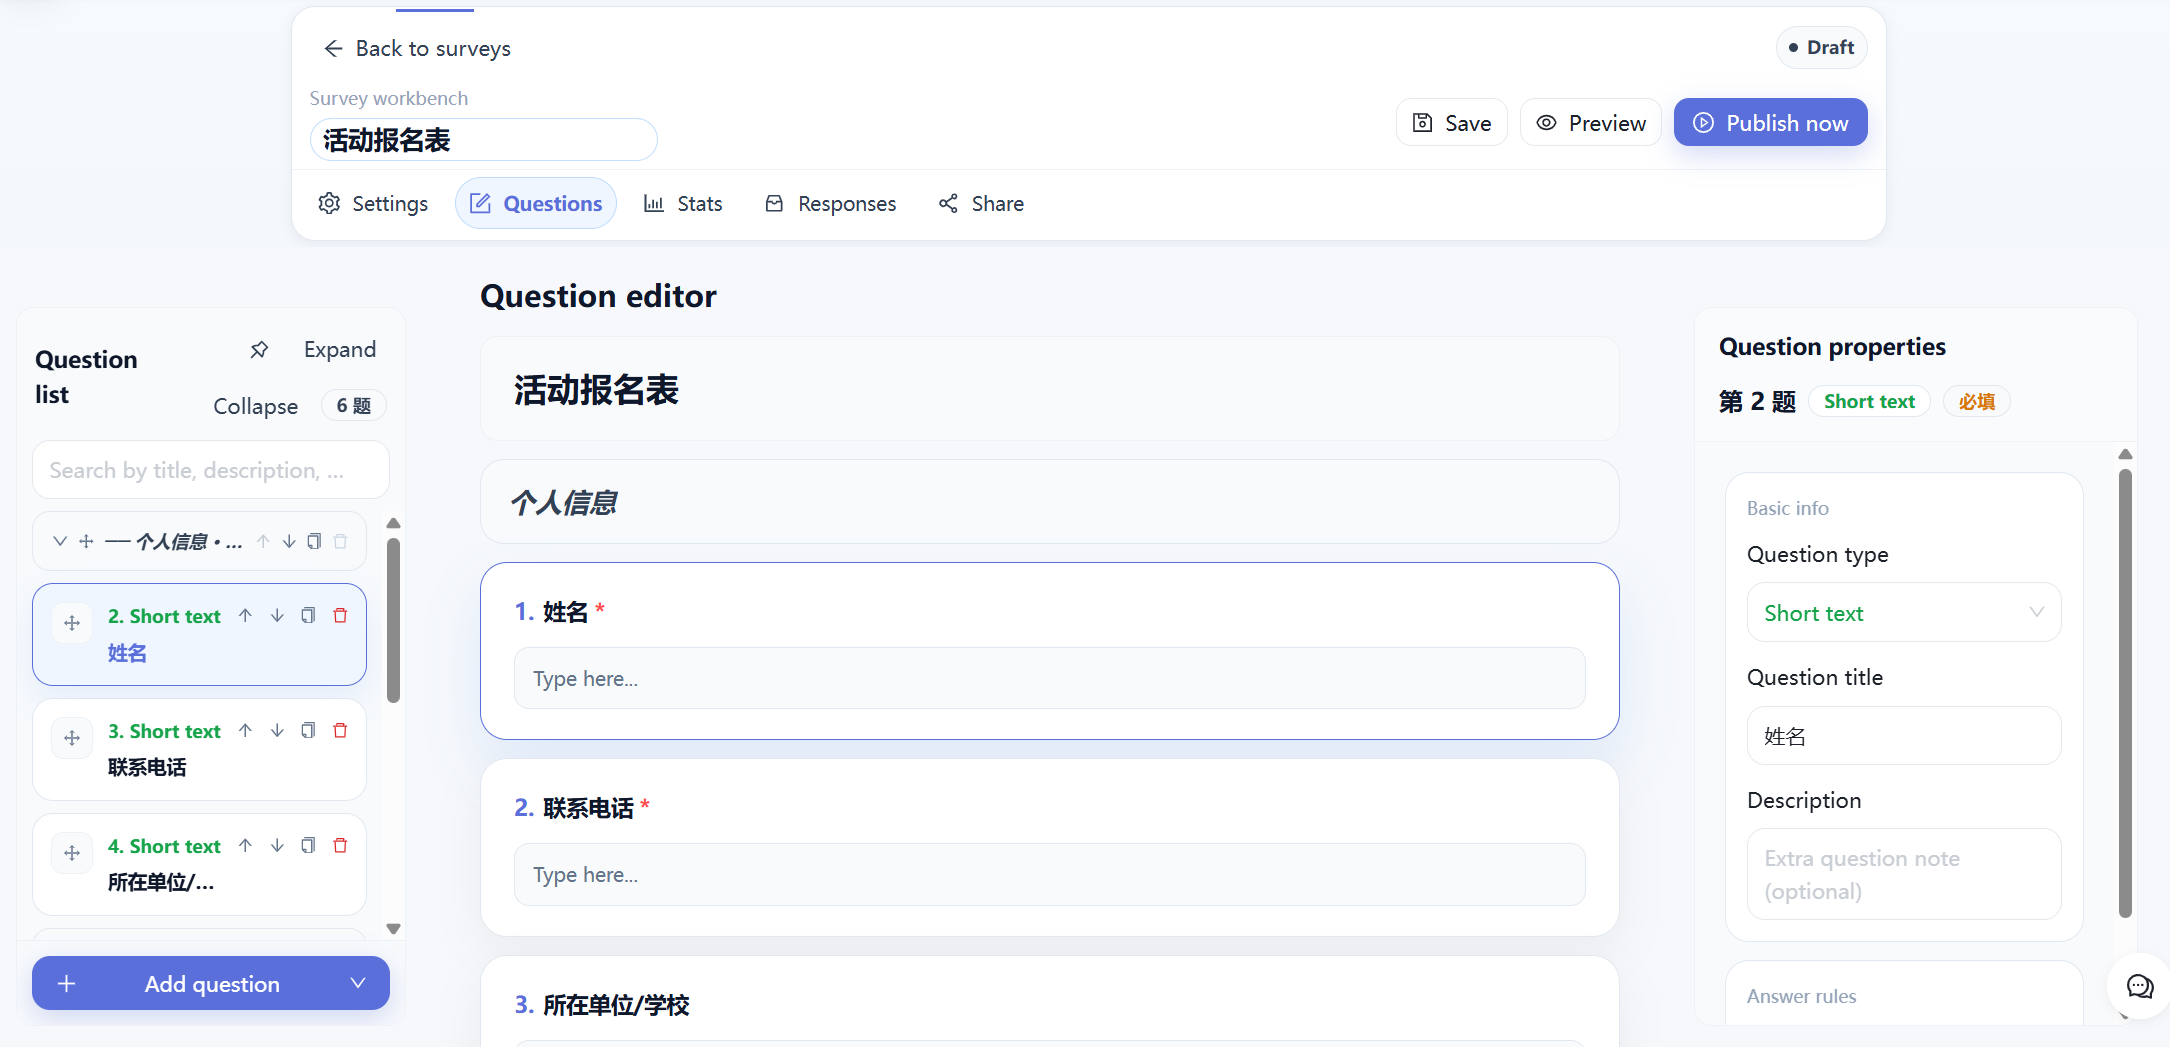
Task: Click the Add question button
Action: point(211,983)
